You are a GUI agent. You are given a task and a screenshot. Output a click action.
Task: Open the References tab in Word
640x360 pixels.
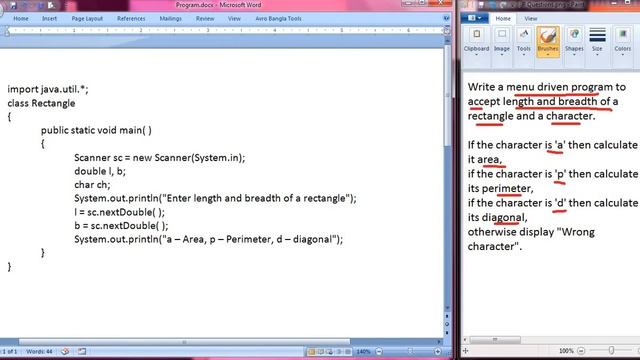tap(131, 18)
